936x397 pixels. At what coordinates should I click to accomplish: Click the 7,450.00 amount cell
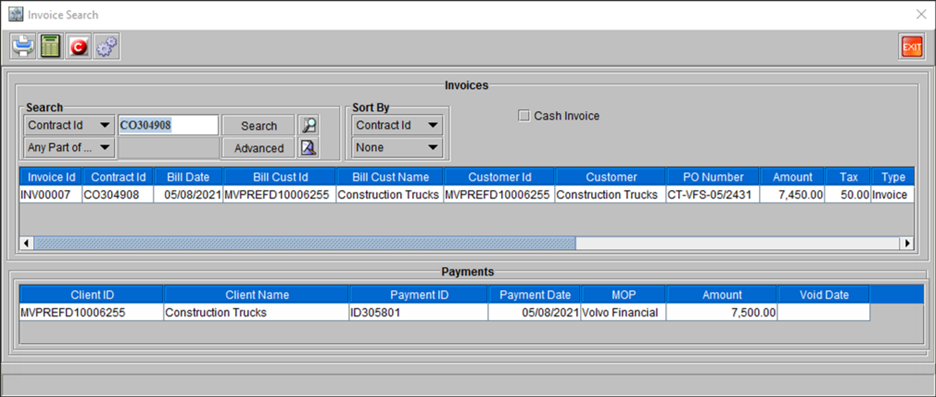click(x=792, y=195)
